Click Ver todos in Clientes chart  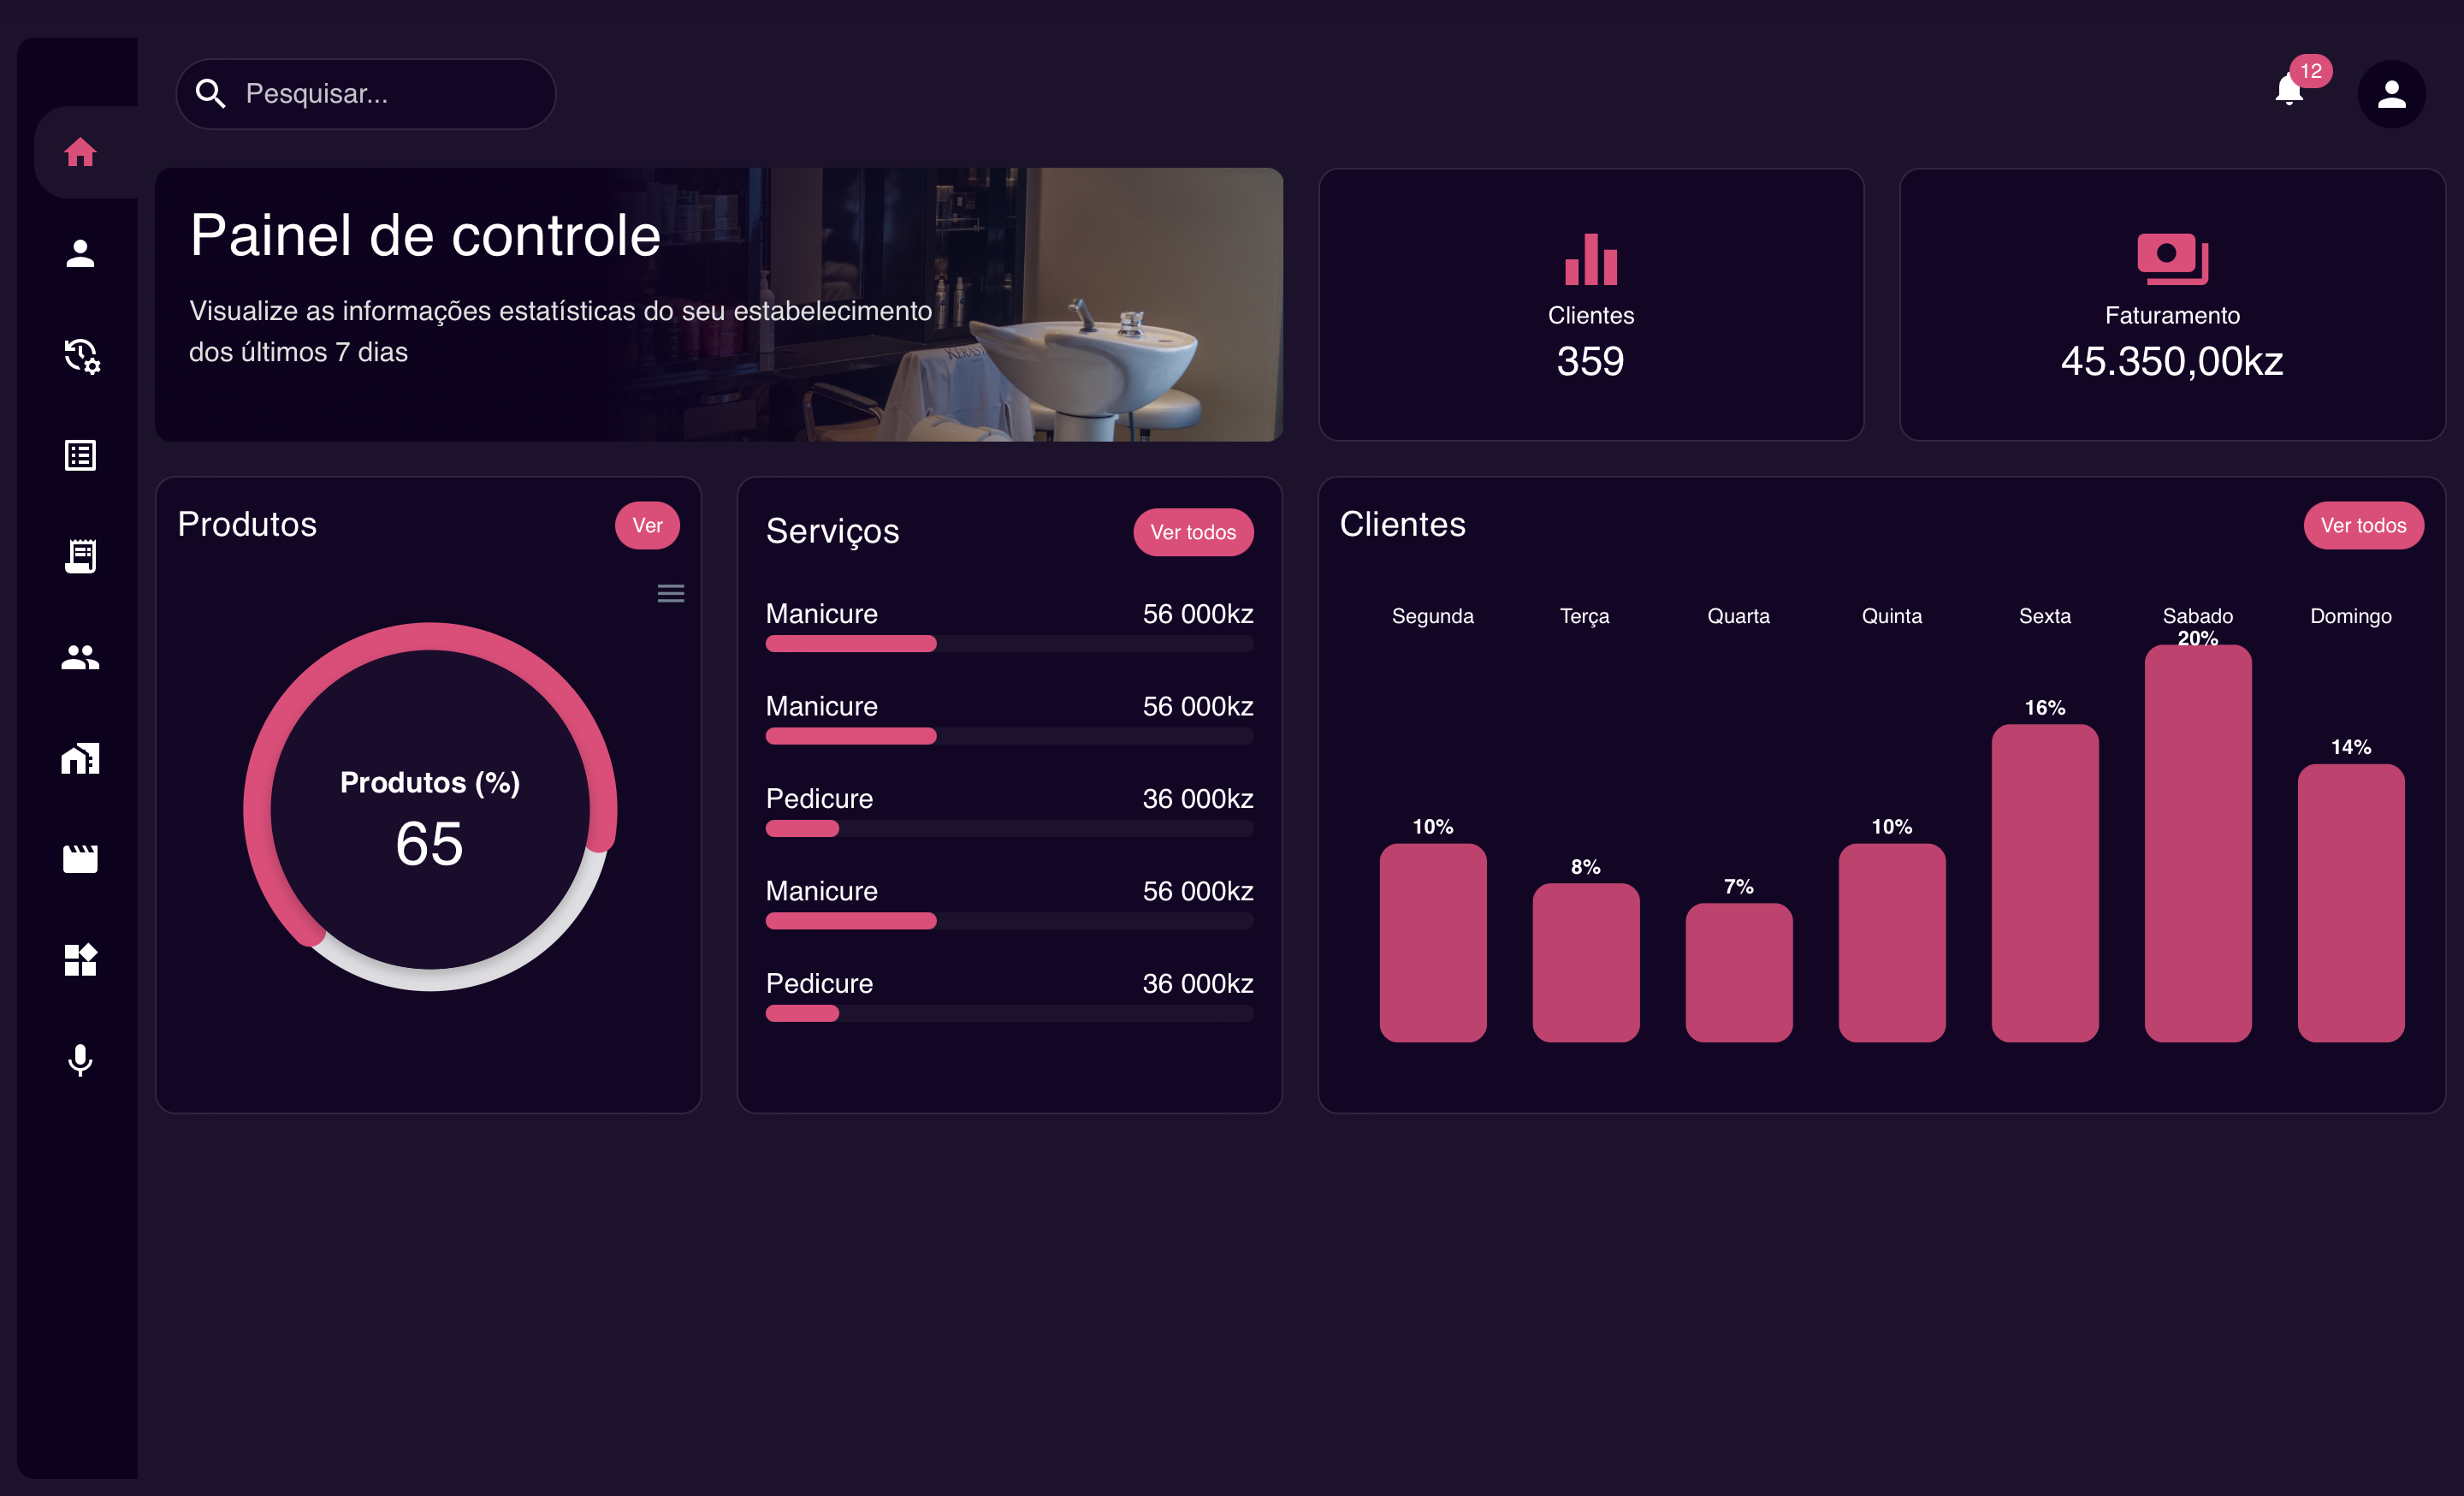(x=2362, y=525)
